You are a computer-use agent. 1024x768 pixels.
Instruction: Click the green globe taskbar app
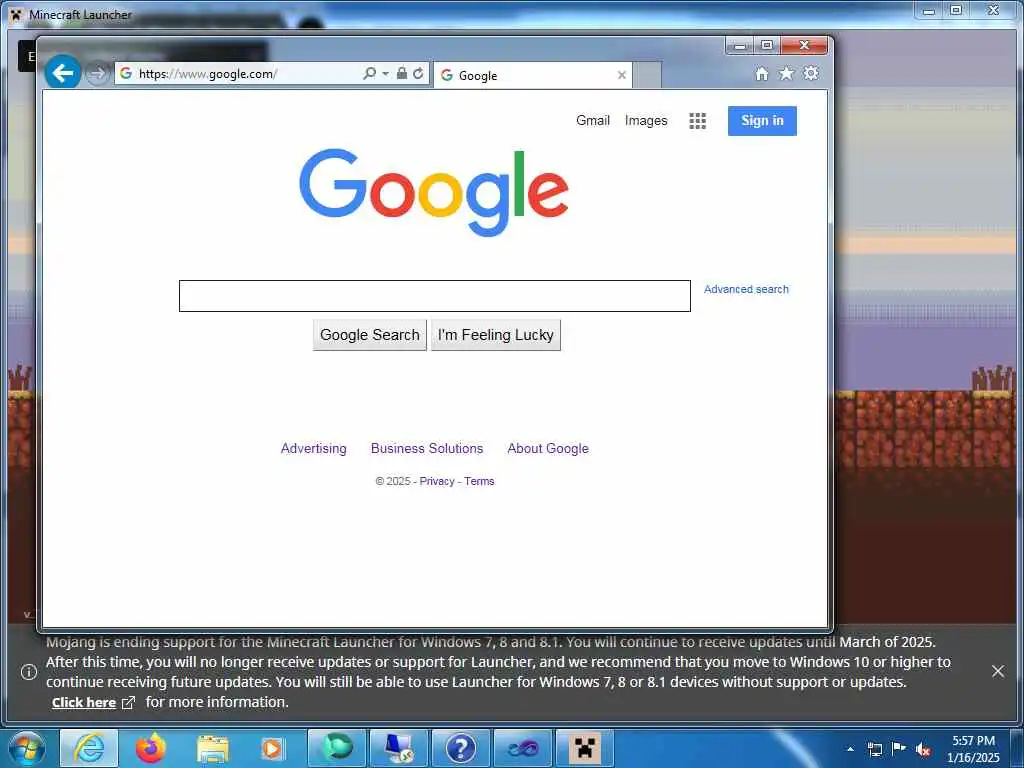coord(337,748)
